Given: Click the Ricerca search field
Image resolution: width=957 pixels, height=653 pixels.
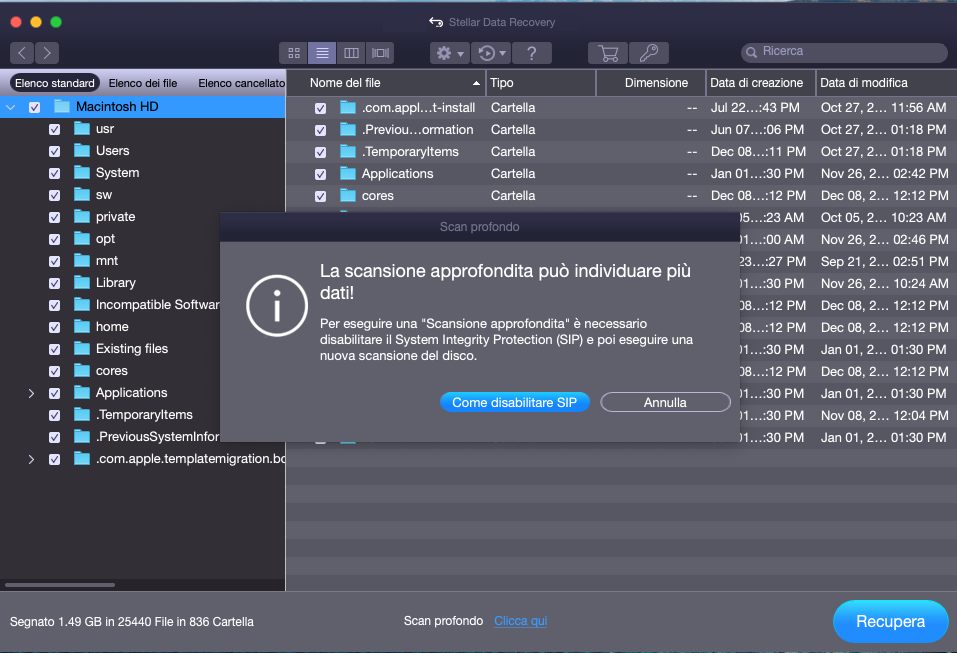Looking at the screenshot, I should point(845,52).
